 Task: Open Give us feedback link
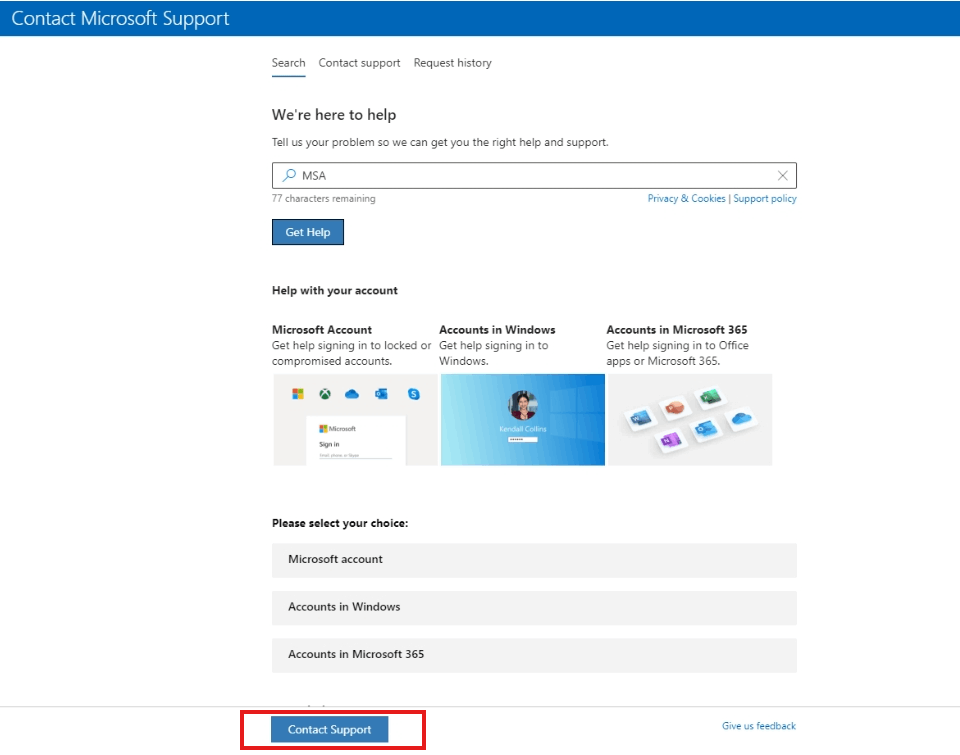[759, 726]
